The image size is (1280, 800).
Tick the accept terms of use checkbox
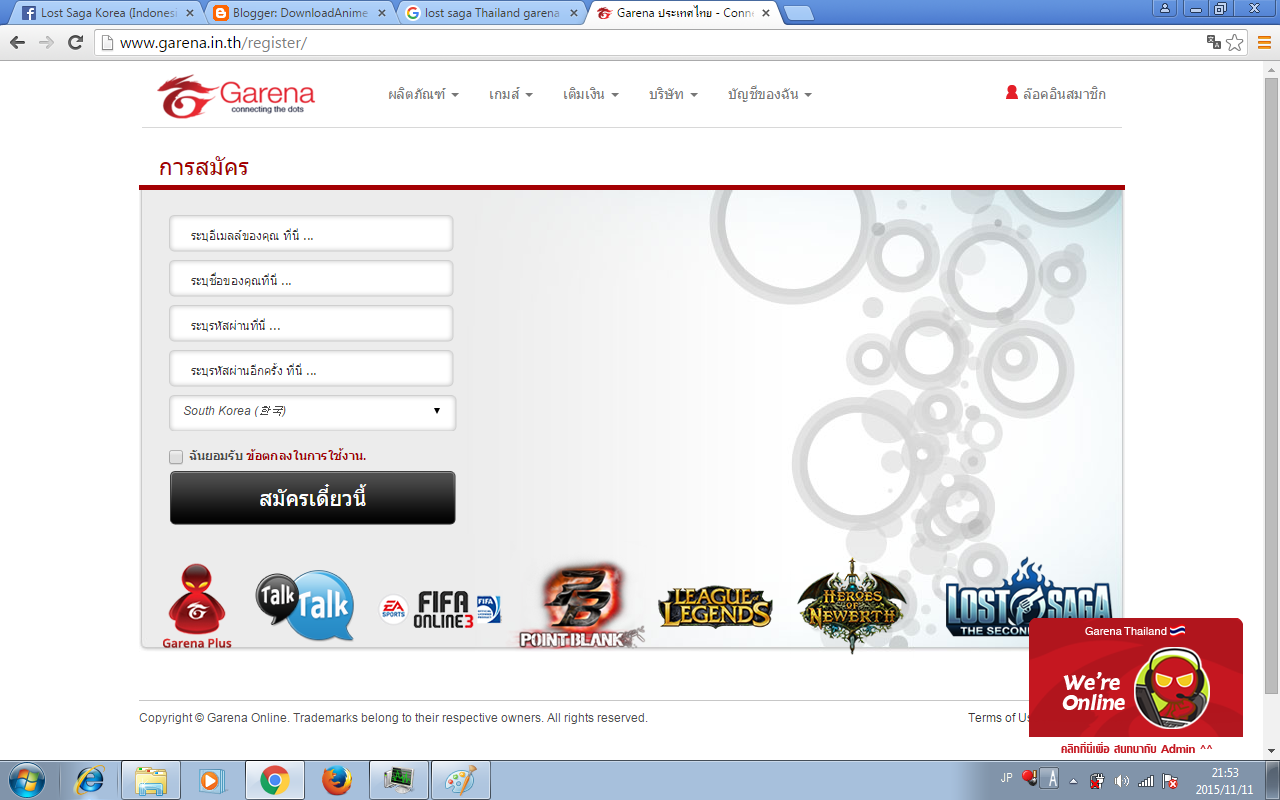pyautogui.click(x=176, y=457)
